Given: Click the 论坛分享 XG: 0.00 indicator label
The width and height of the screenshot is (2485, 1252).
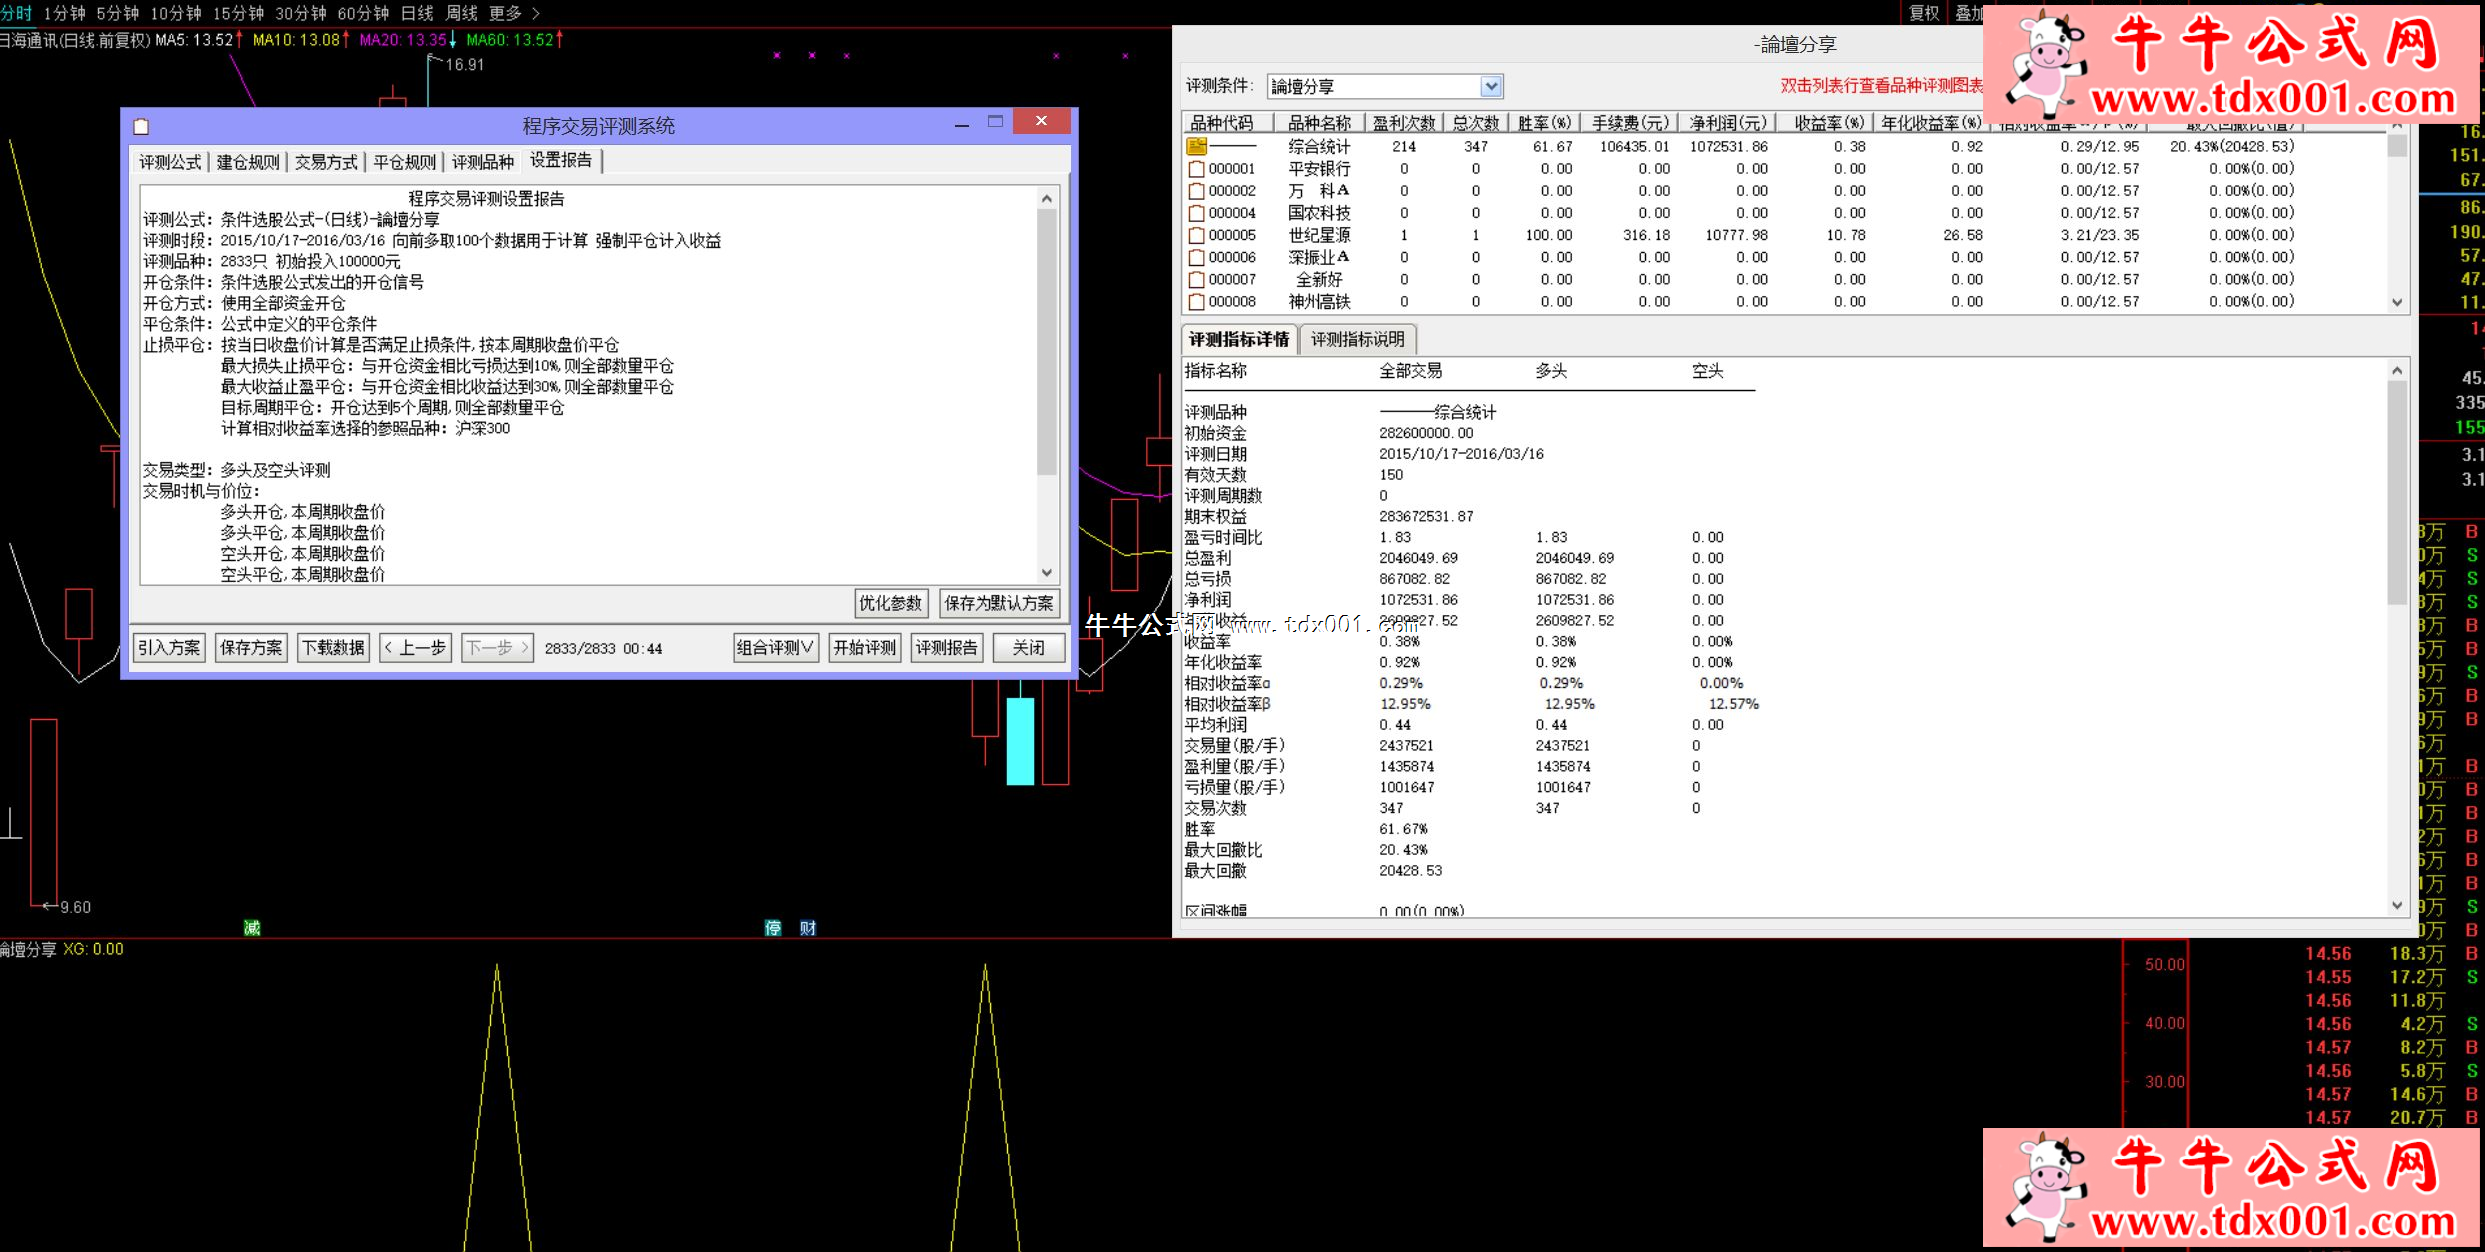Looking at the screenshot, I should click(62, 949).
